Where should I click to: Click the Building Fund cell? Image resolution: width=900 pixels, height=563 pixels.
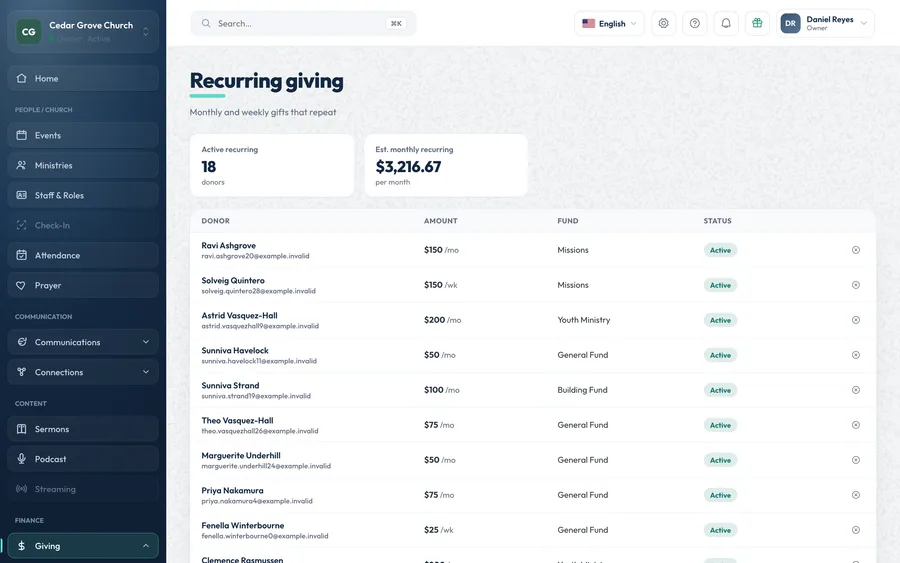point(582,390)
